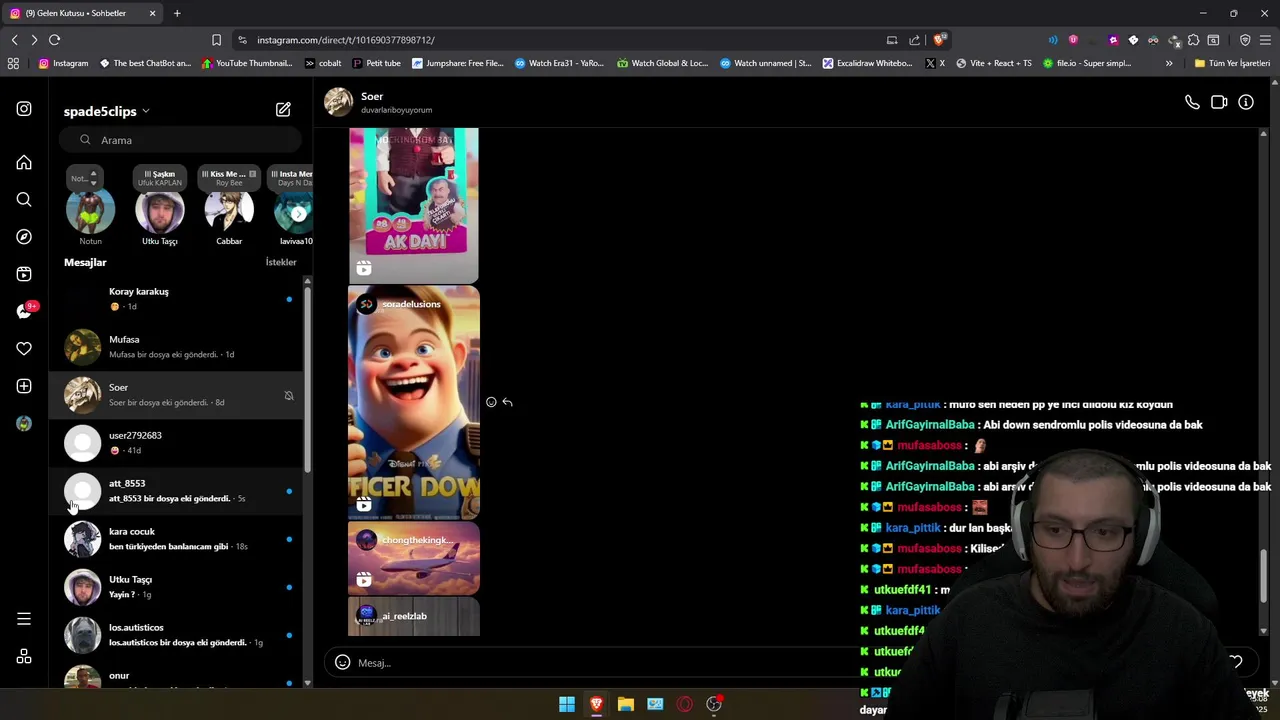Open soradelusions username on reel
This screenshot has width=1280, height=720.
coord(411,304)
